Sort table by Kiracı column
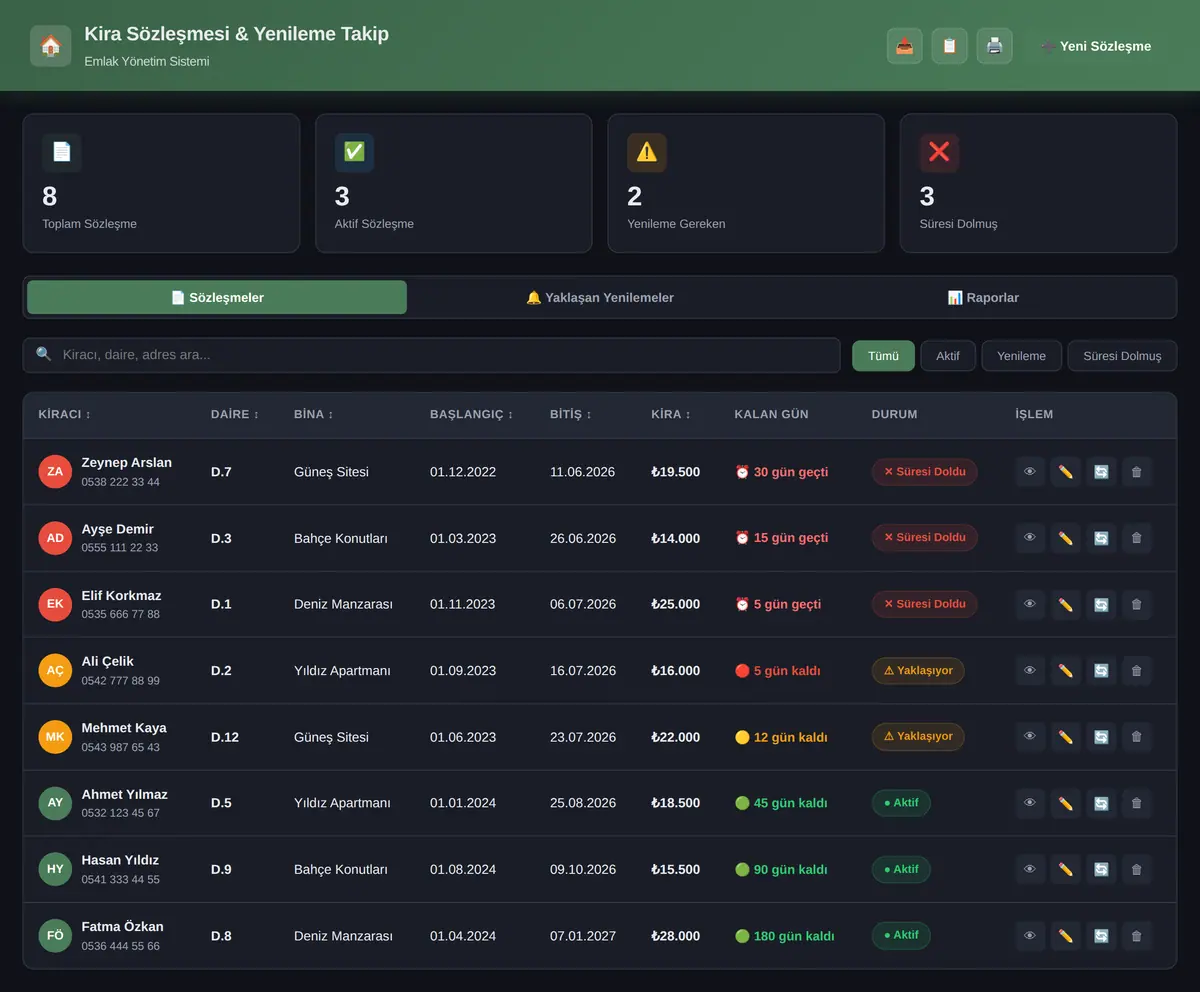Image resolution: width=1200 pixels, height=992 pixels. click(65, 414)
